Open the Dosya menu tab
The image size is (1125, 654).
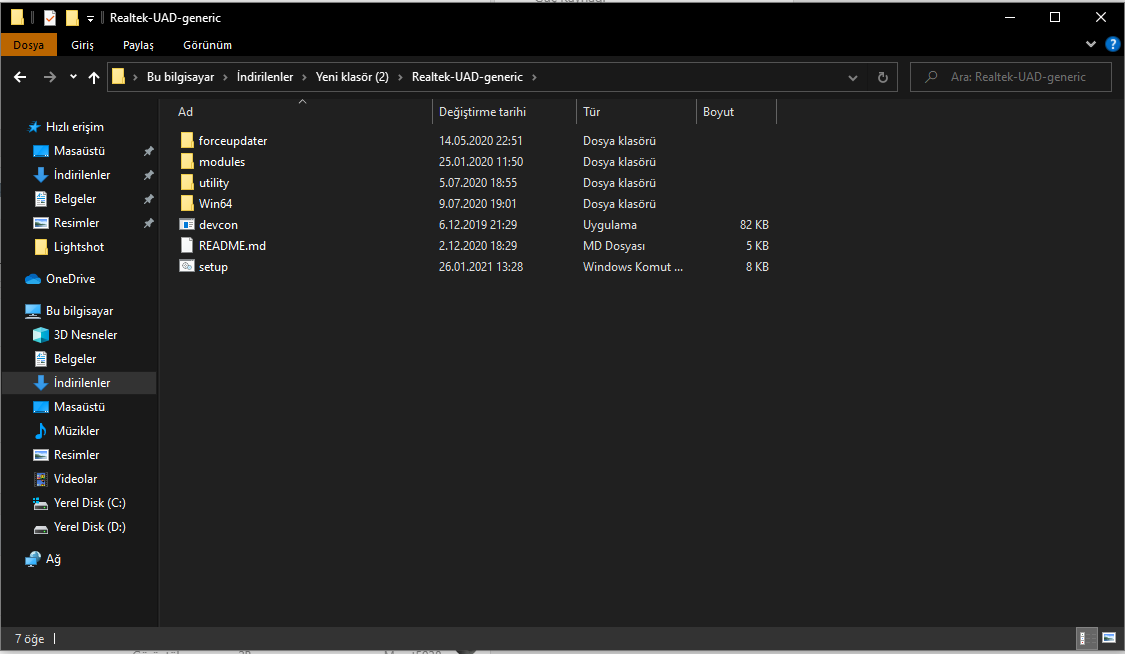(29, 44)
